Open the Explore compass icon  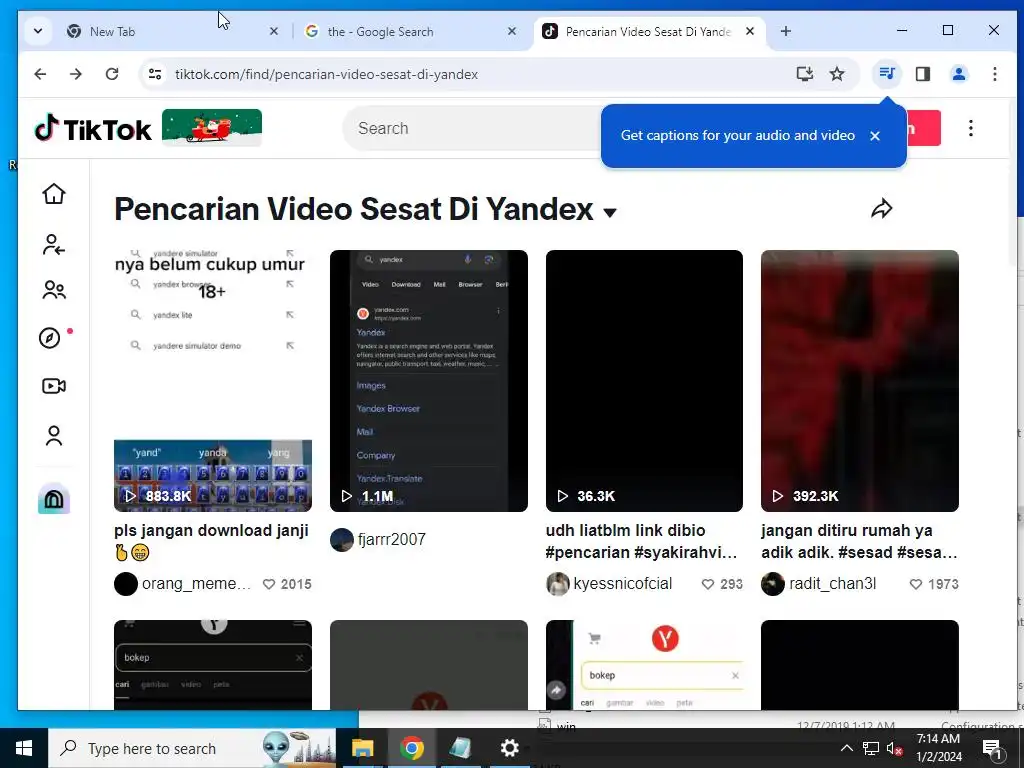coord(50,338)
